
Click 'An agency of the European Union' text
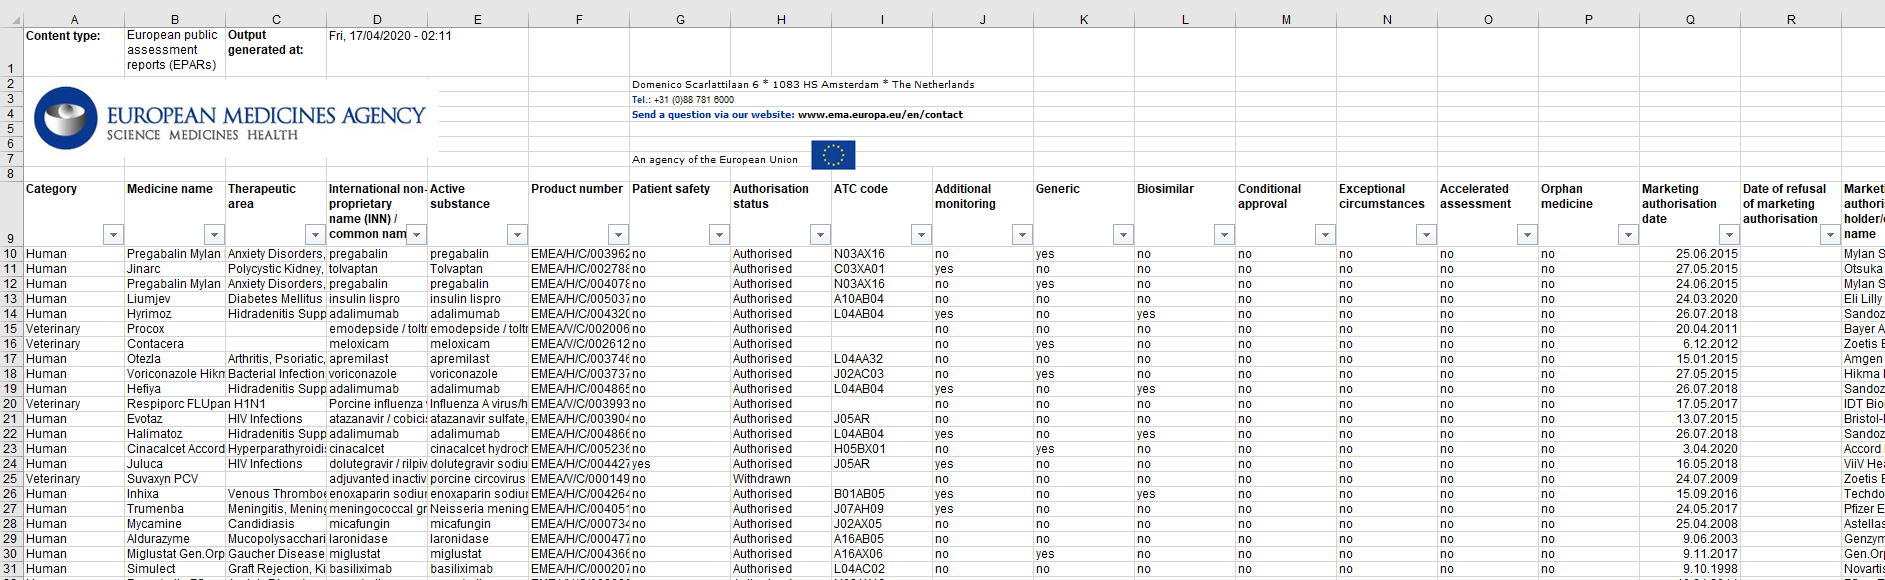pos(715,160)
